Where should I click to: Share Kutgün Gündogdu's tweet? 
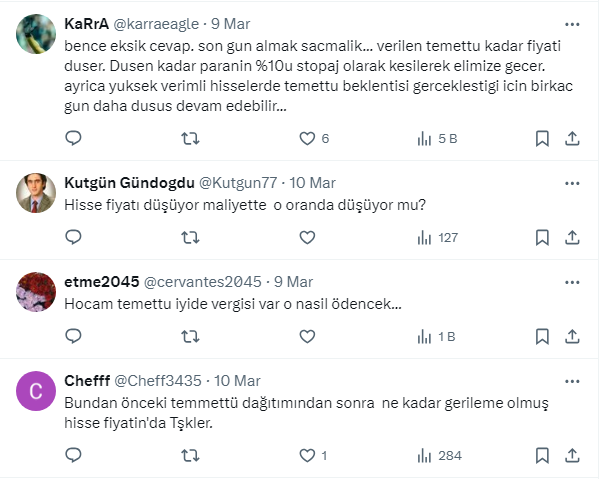click(x=572, y=238)
